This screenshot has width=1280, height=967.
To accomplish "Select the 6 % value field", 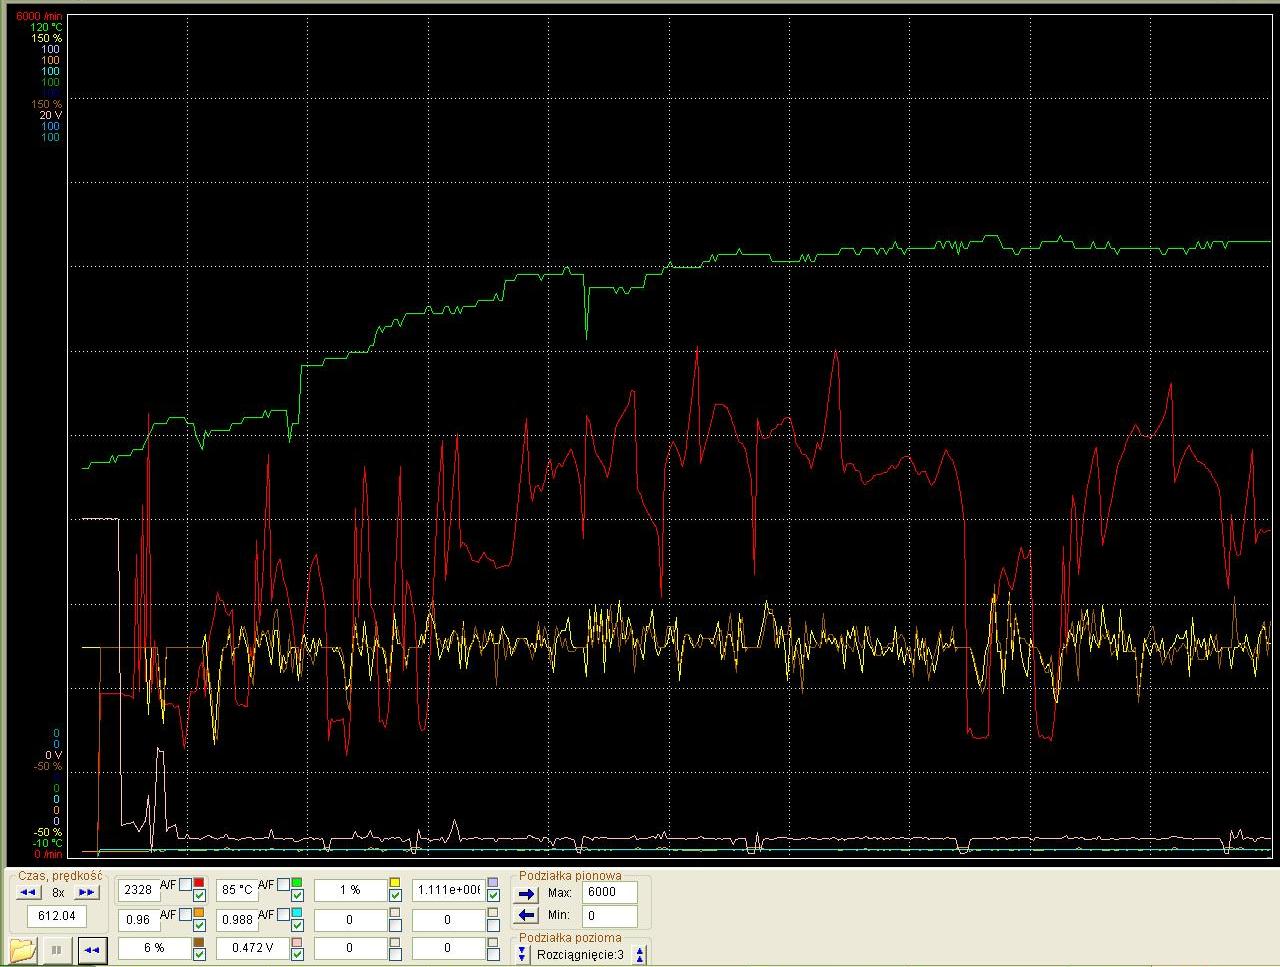I will point(153,948).
